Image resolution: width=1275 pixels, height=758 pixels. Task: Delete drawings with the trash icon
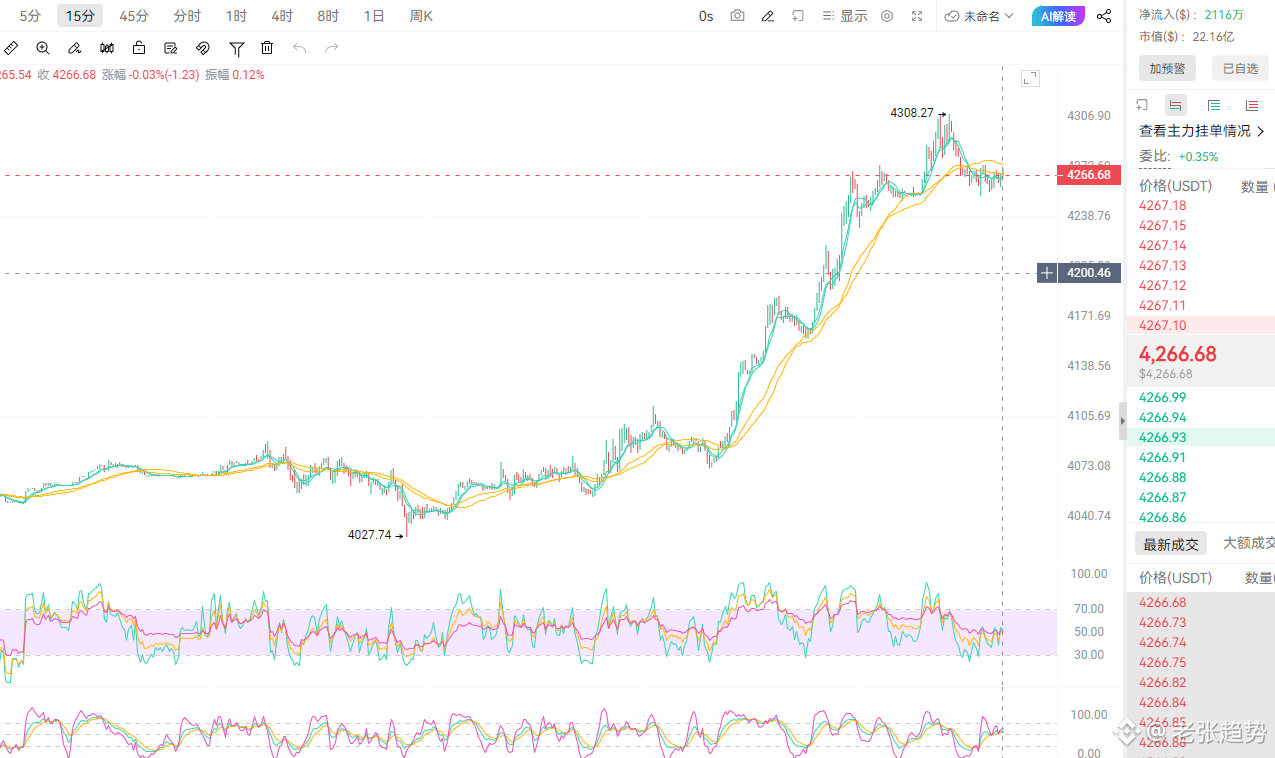tap(267, 48)
